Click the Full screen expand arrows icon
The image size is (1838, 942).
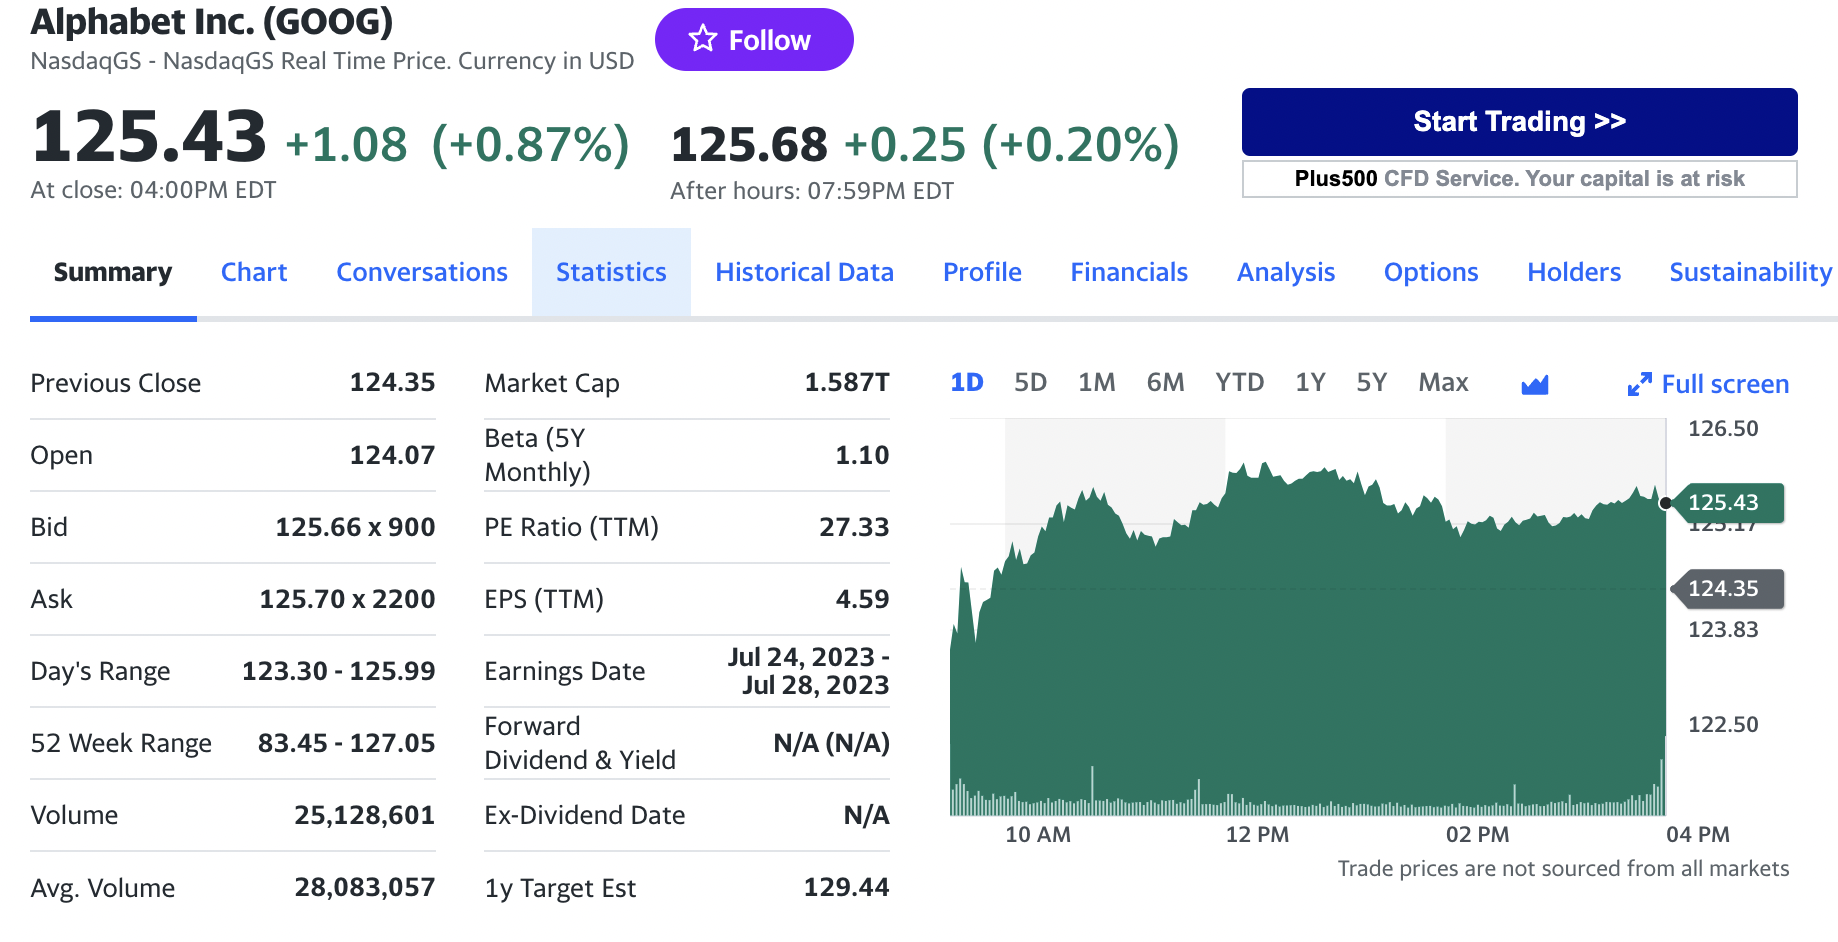tap(1639, 384)
